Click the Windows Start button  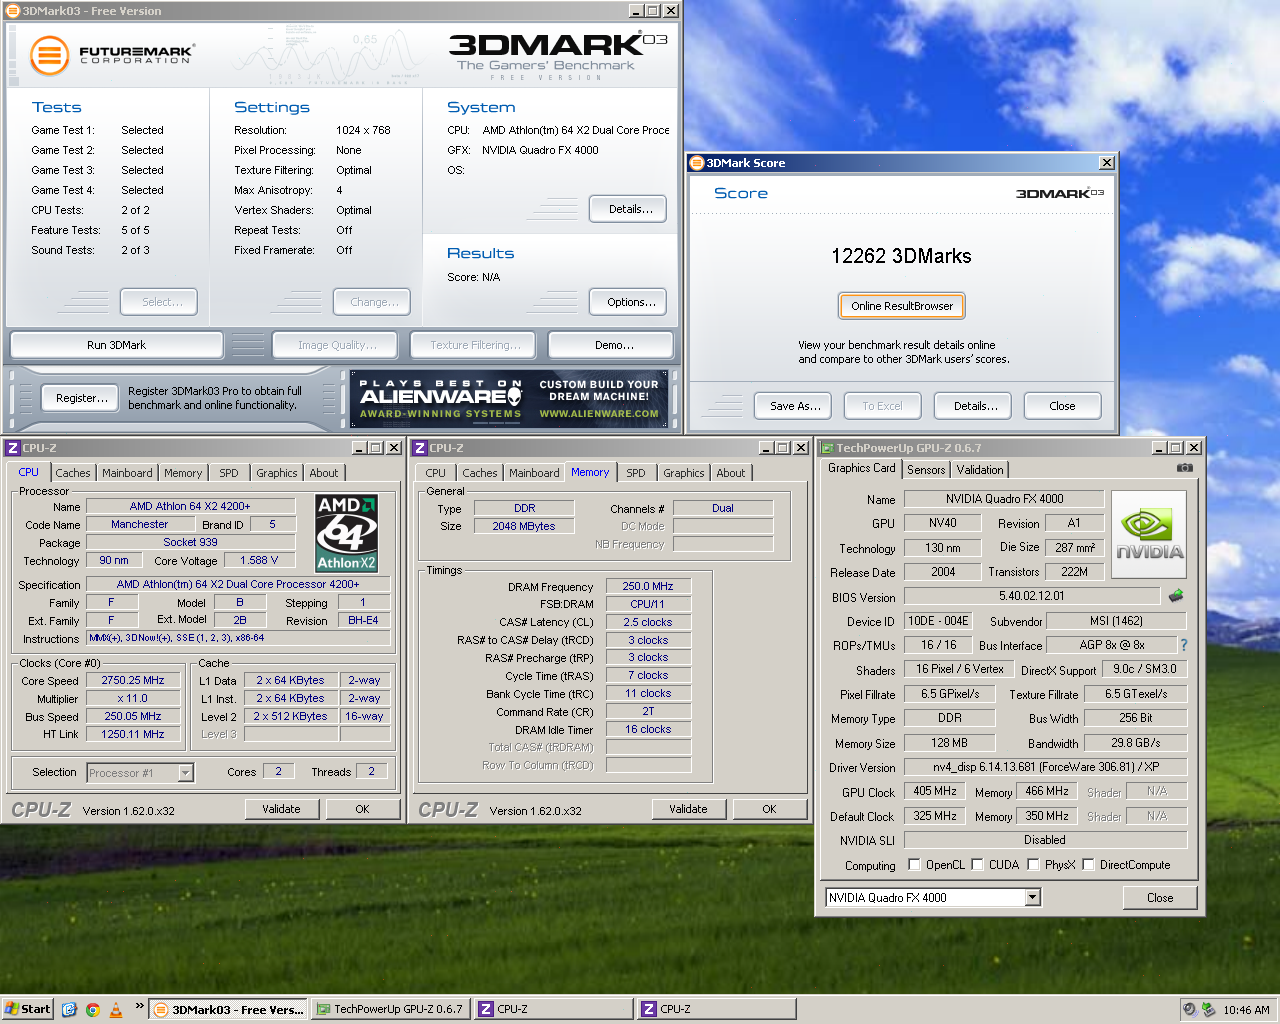(27, 1009)
